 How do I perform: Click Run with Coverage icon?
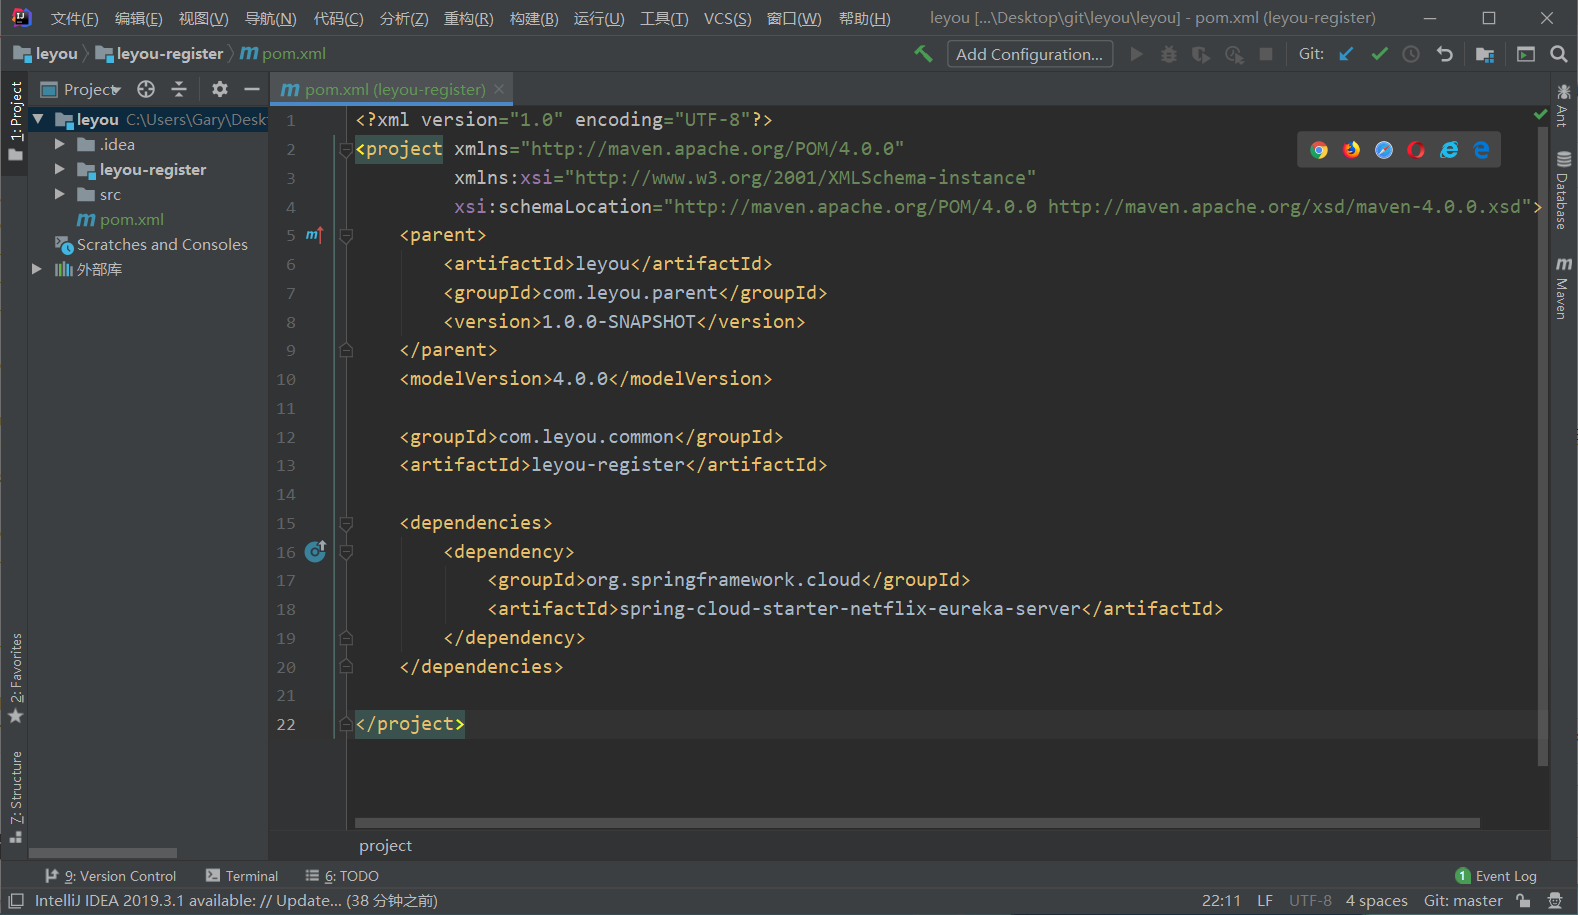pyautogui.click(x=1201, y=54)
